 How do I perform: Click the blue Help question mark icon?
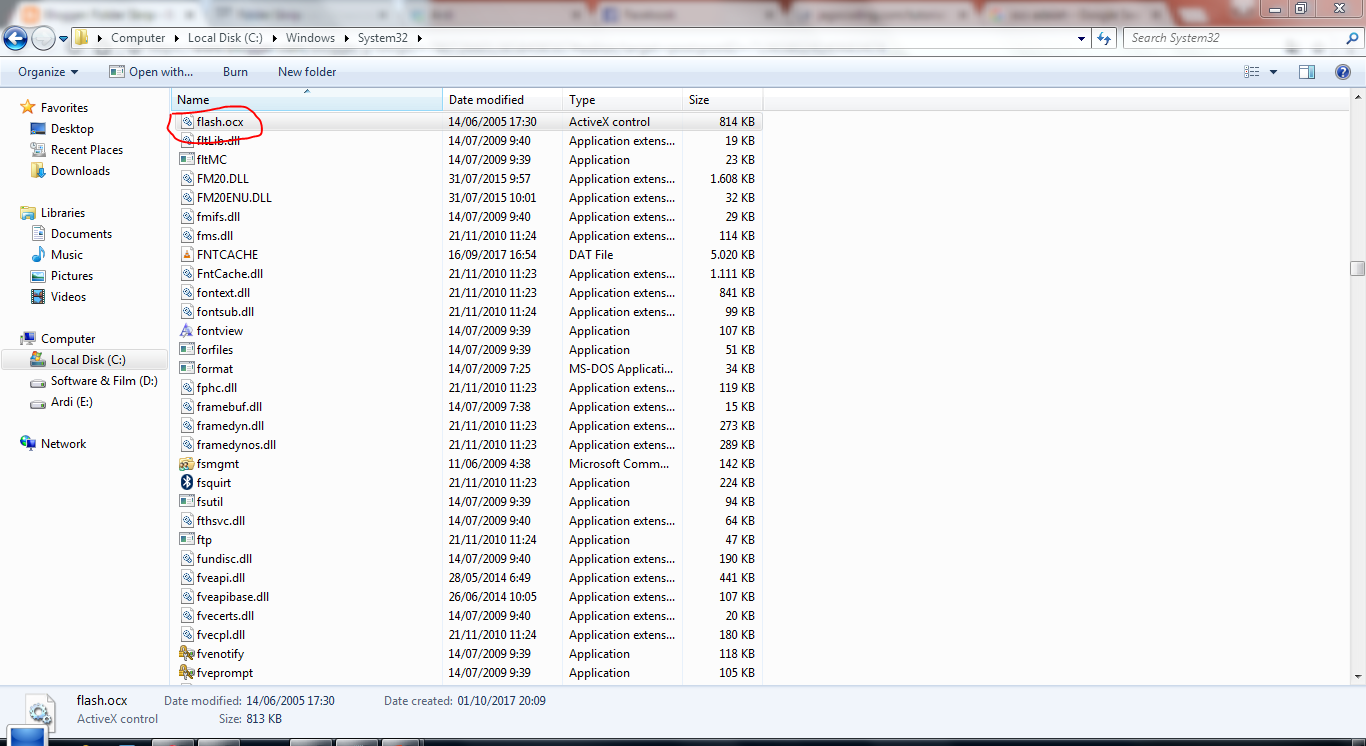point(1342,71)
